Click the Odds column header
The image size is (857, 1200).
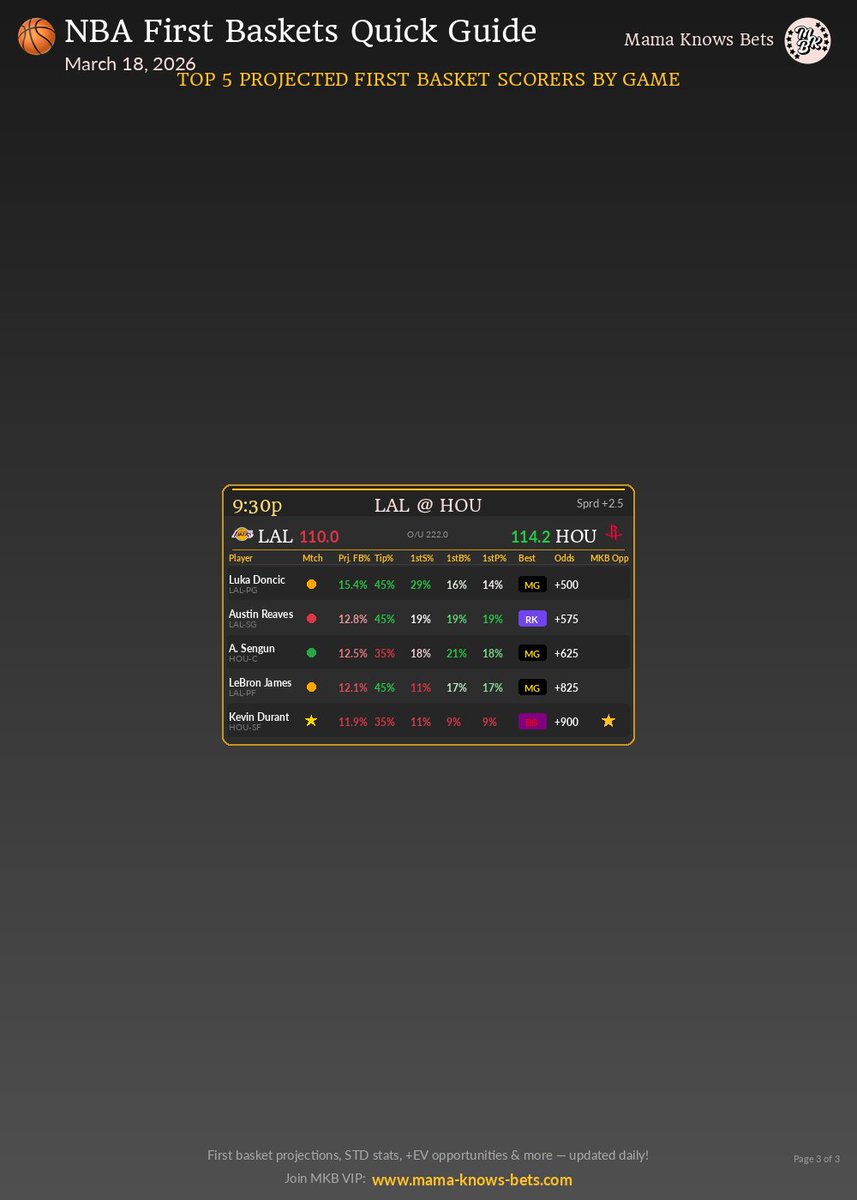coord(564,558)
